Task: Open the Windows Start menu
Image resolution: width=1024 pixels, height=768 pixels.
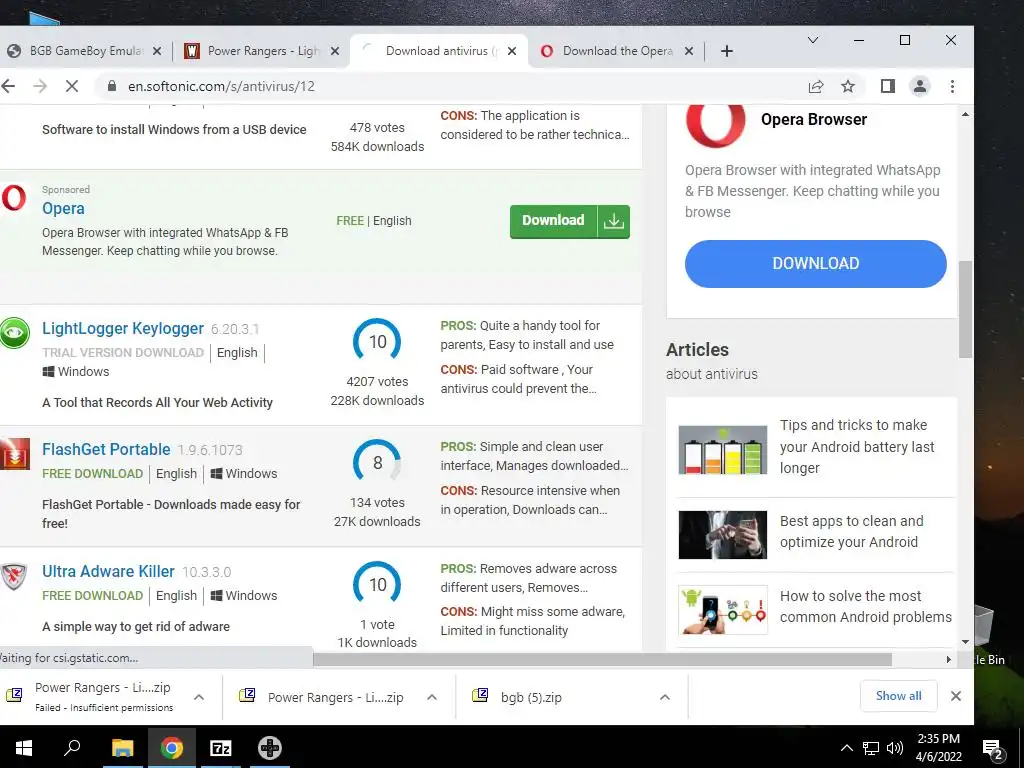Action: click(24, 748)
